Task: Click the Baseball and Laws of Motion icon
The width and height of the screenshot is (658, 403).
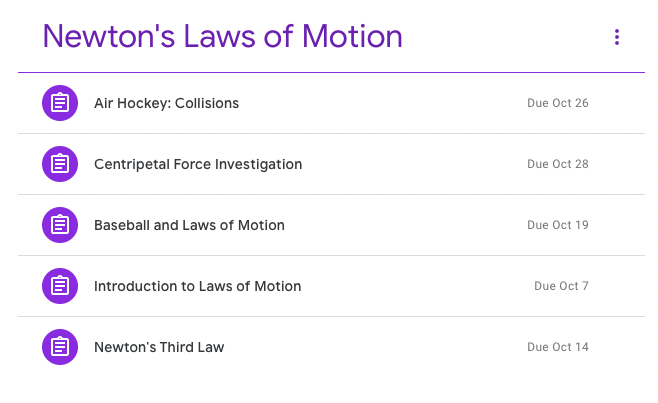Action: click(60, 225)
